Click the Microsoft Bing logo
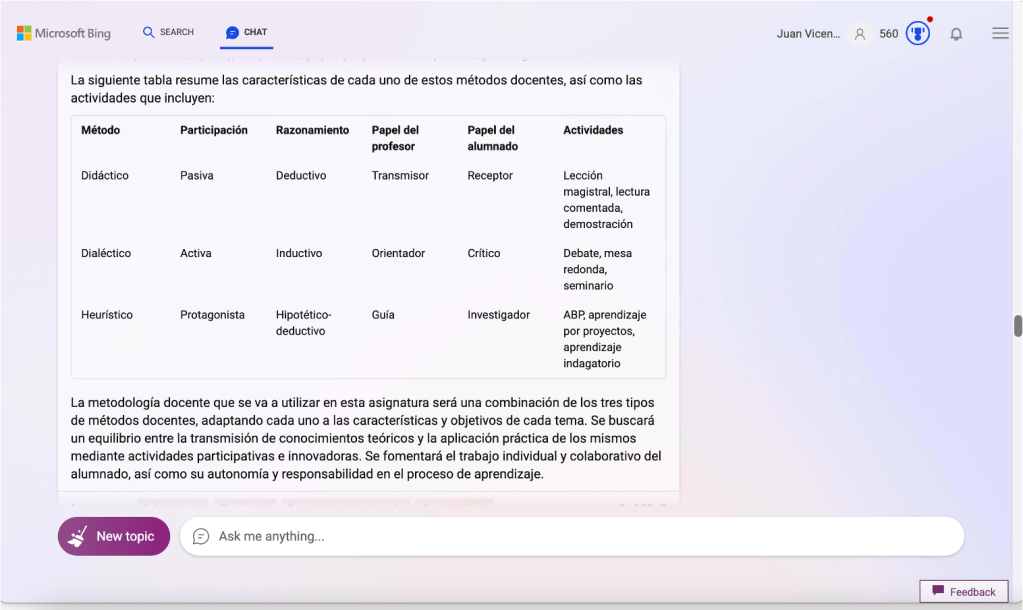This screenshot has width=1023, height=610. click(x=64, y=33)
